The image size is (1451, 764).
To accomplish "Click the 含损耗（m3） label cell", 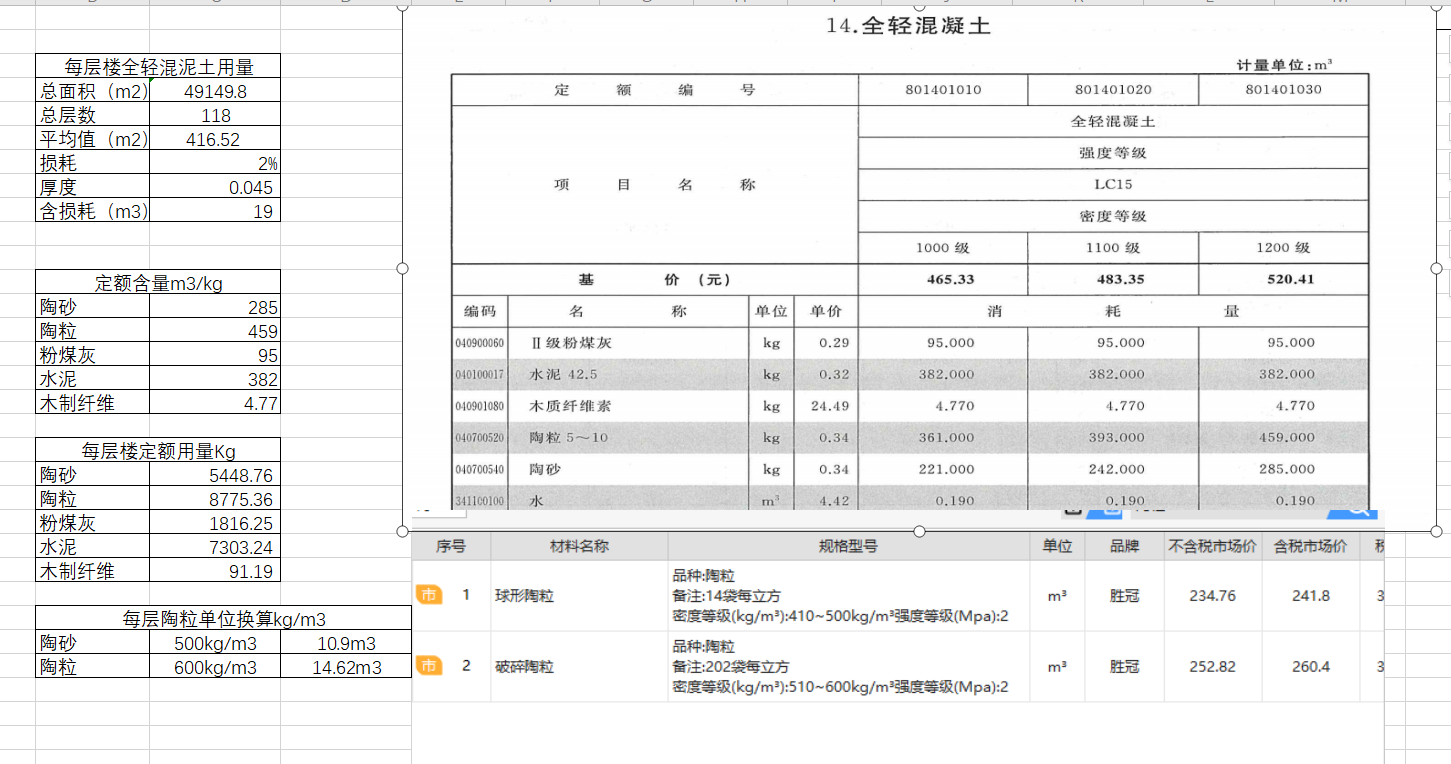I will [93, 211].
